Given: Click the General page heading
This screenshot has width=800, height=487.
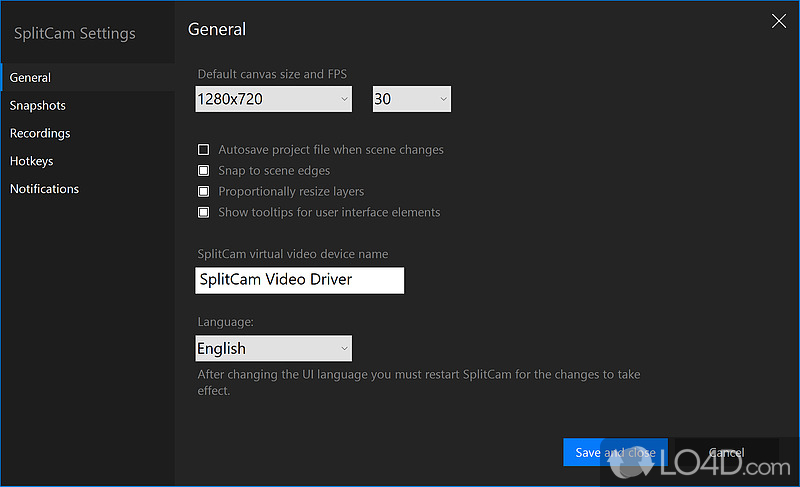Looking at the screenshot, I should pyautogui.click(x=217, y=29).
